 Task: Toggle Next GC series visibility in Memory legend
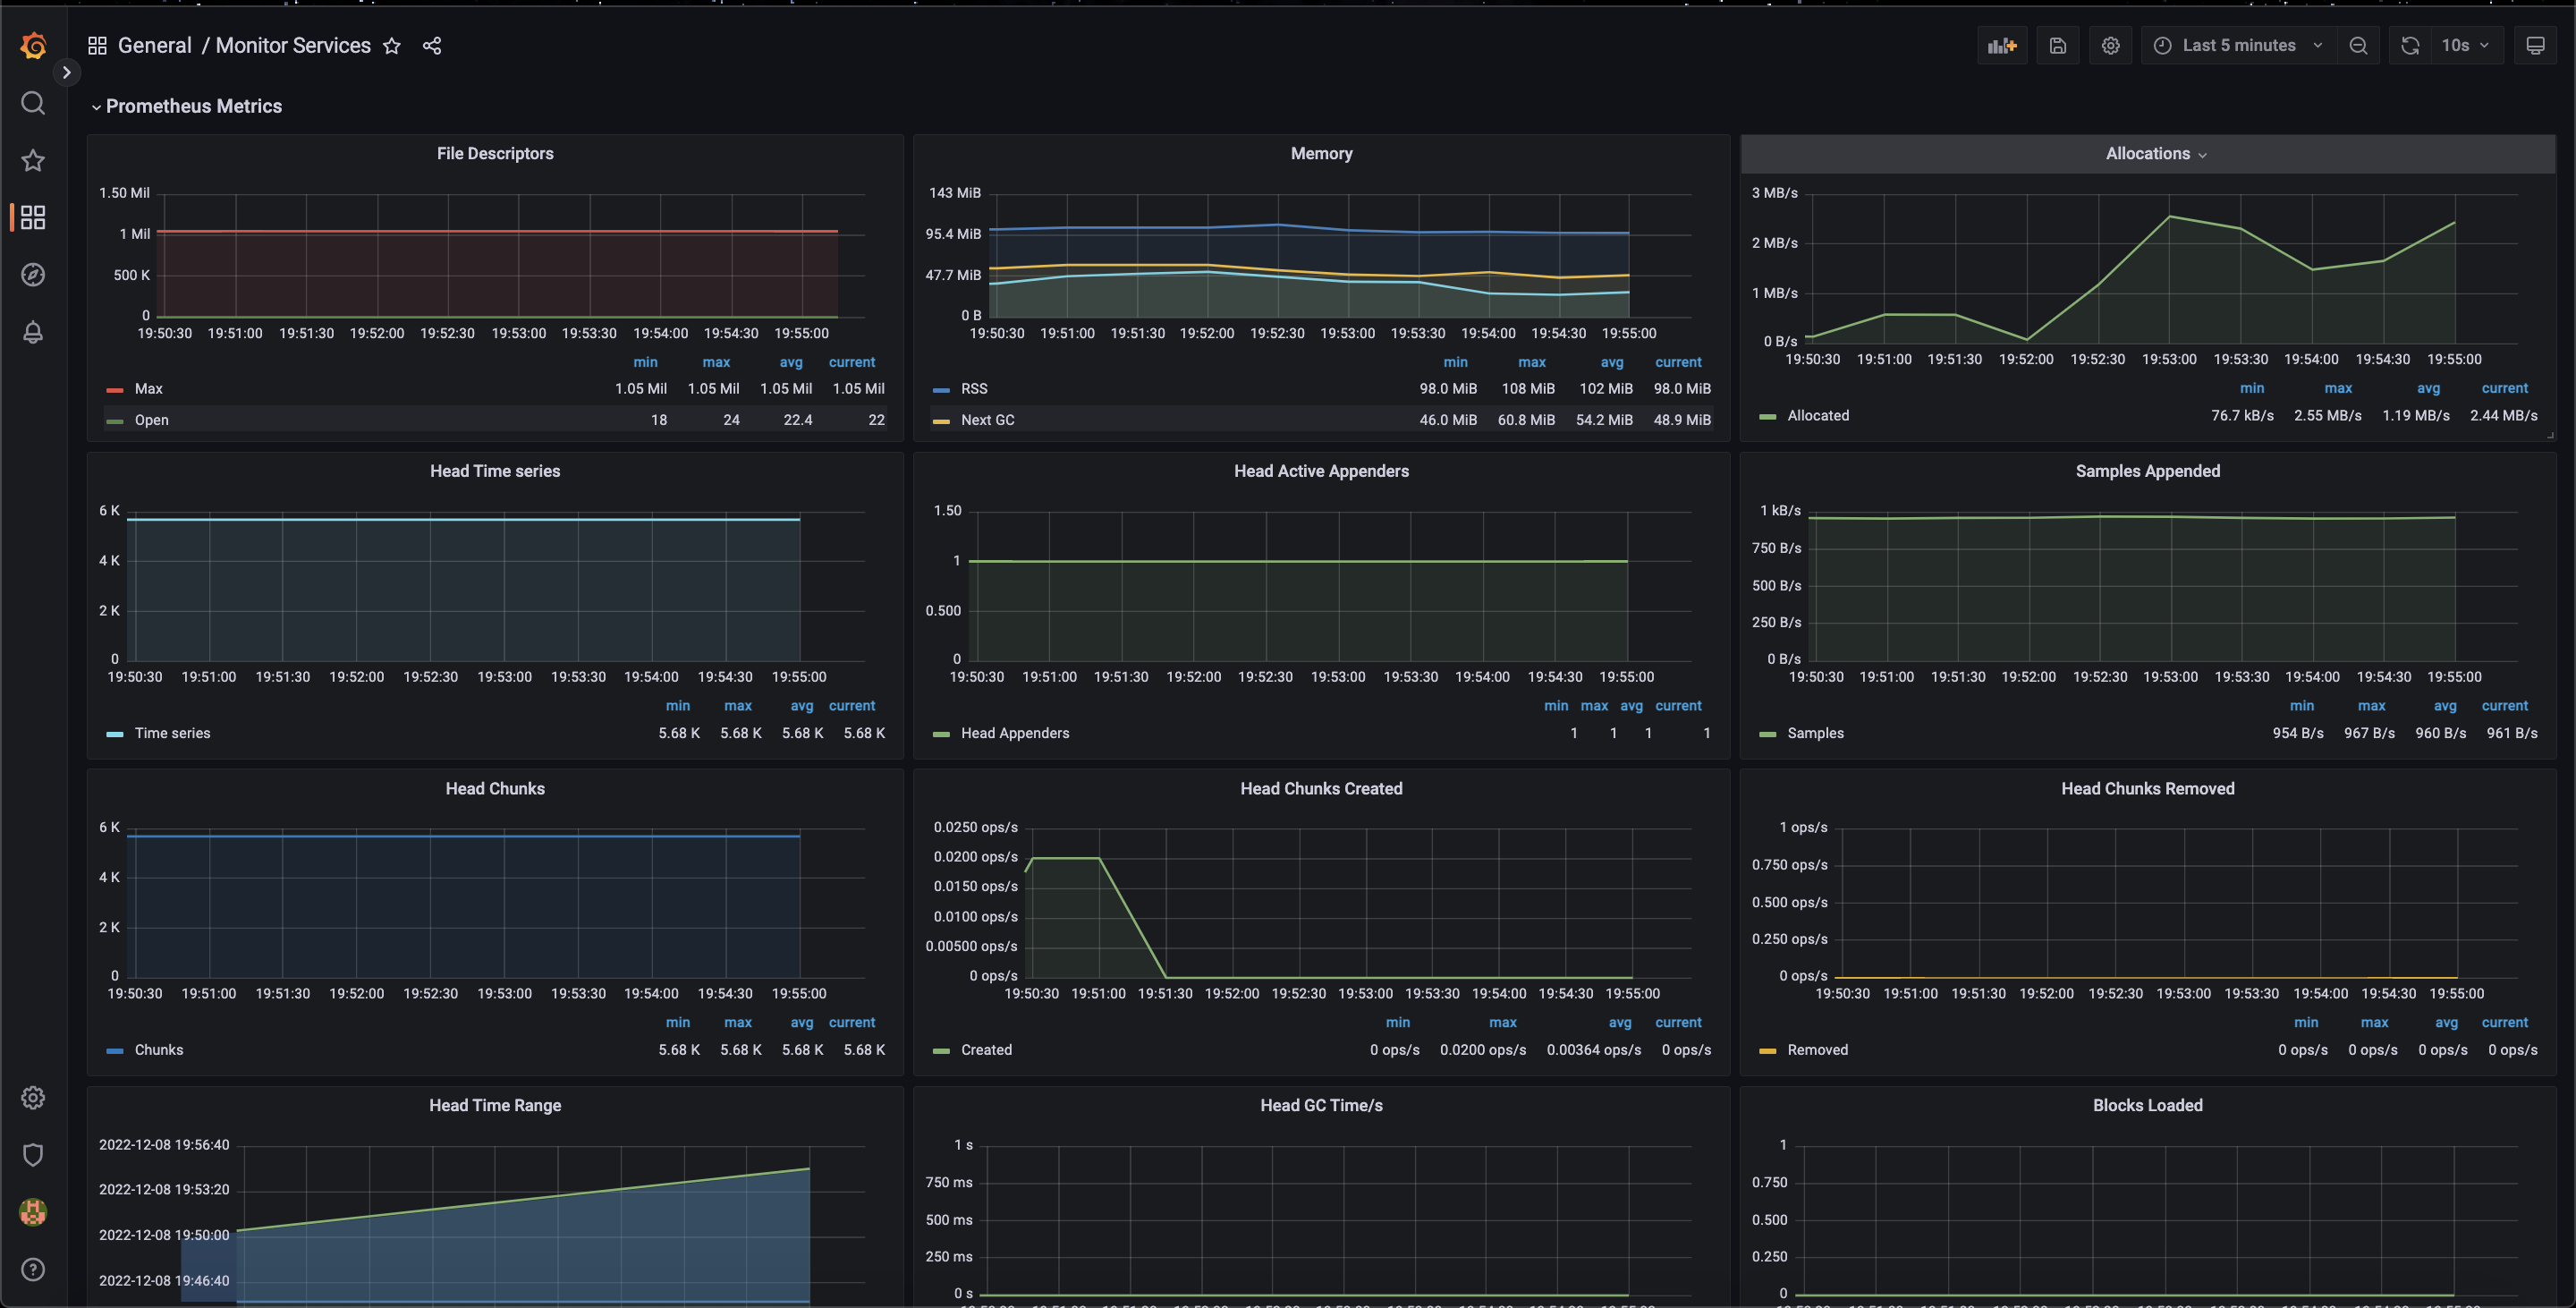tap(987, 420)
